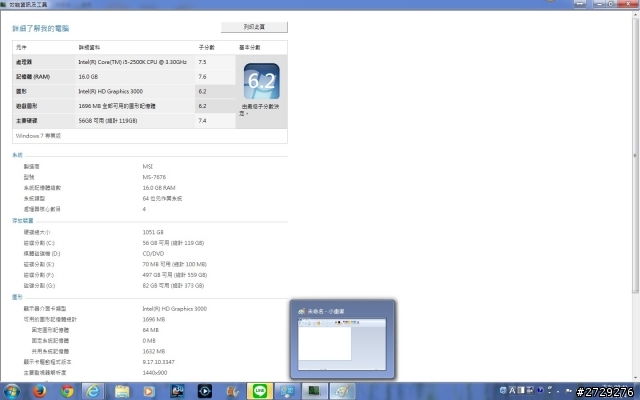Switch to the Paint window taskbar button
Screen dimensions: 640x400
[x=342, y=391]
